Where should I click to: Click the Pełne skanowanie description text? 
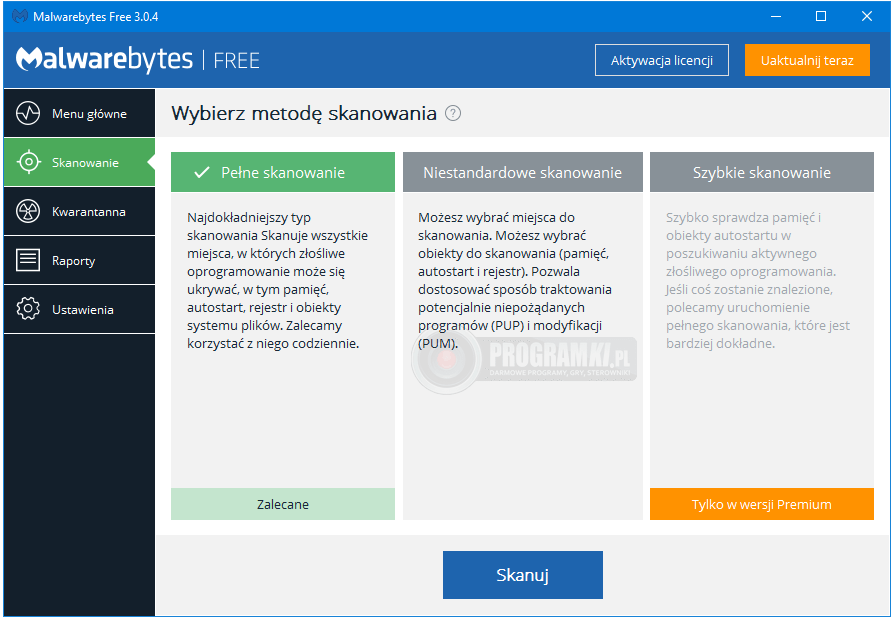point(278,280)
